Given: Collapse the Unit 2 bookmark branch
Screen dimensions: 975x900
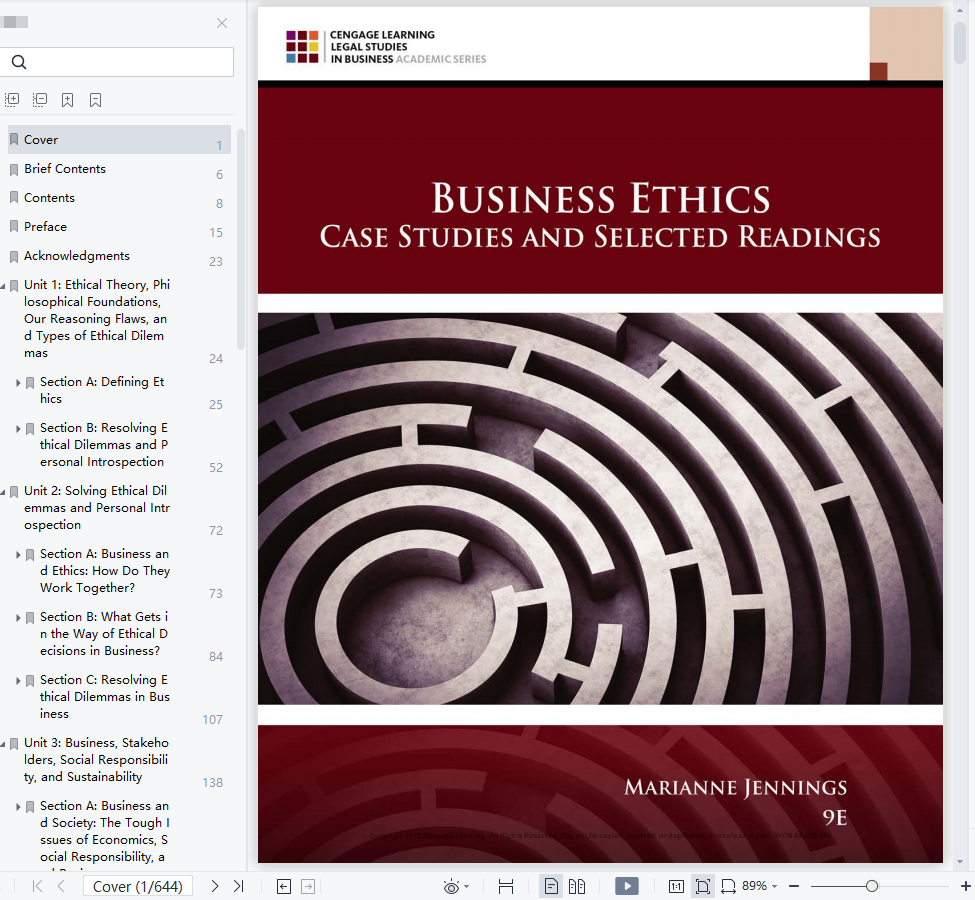Looking at the screenshot, I should (3, 492).
